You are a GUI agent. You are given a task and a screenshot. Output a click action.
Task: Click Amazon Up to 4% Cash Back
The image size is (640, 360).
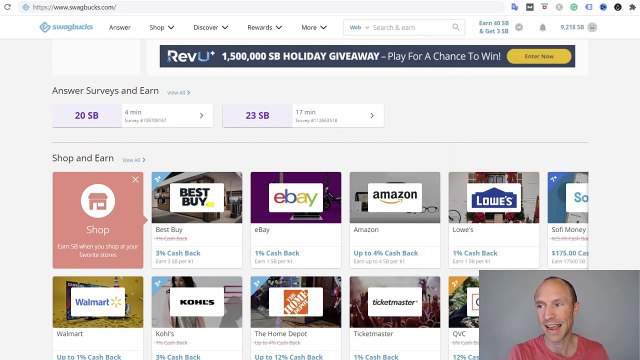click(386, 253)
